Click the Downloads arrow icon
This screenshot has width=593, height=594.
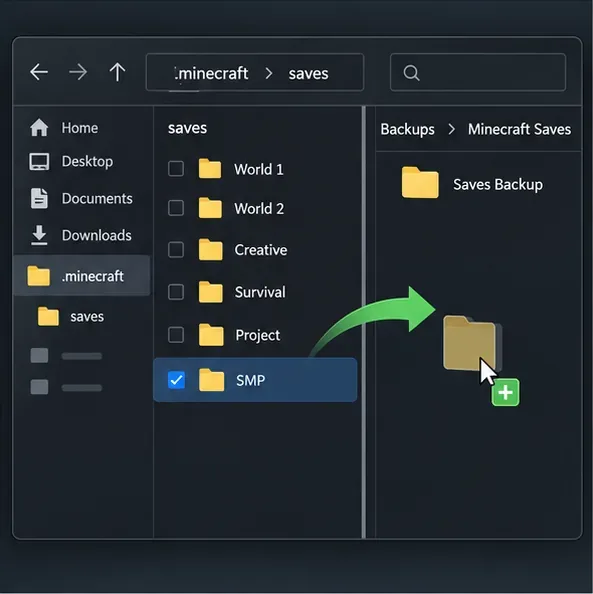[x=39, y=235]
